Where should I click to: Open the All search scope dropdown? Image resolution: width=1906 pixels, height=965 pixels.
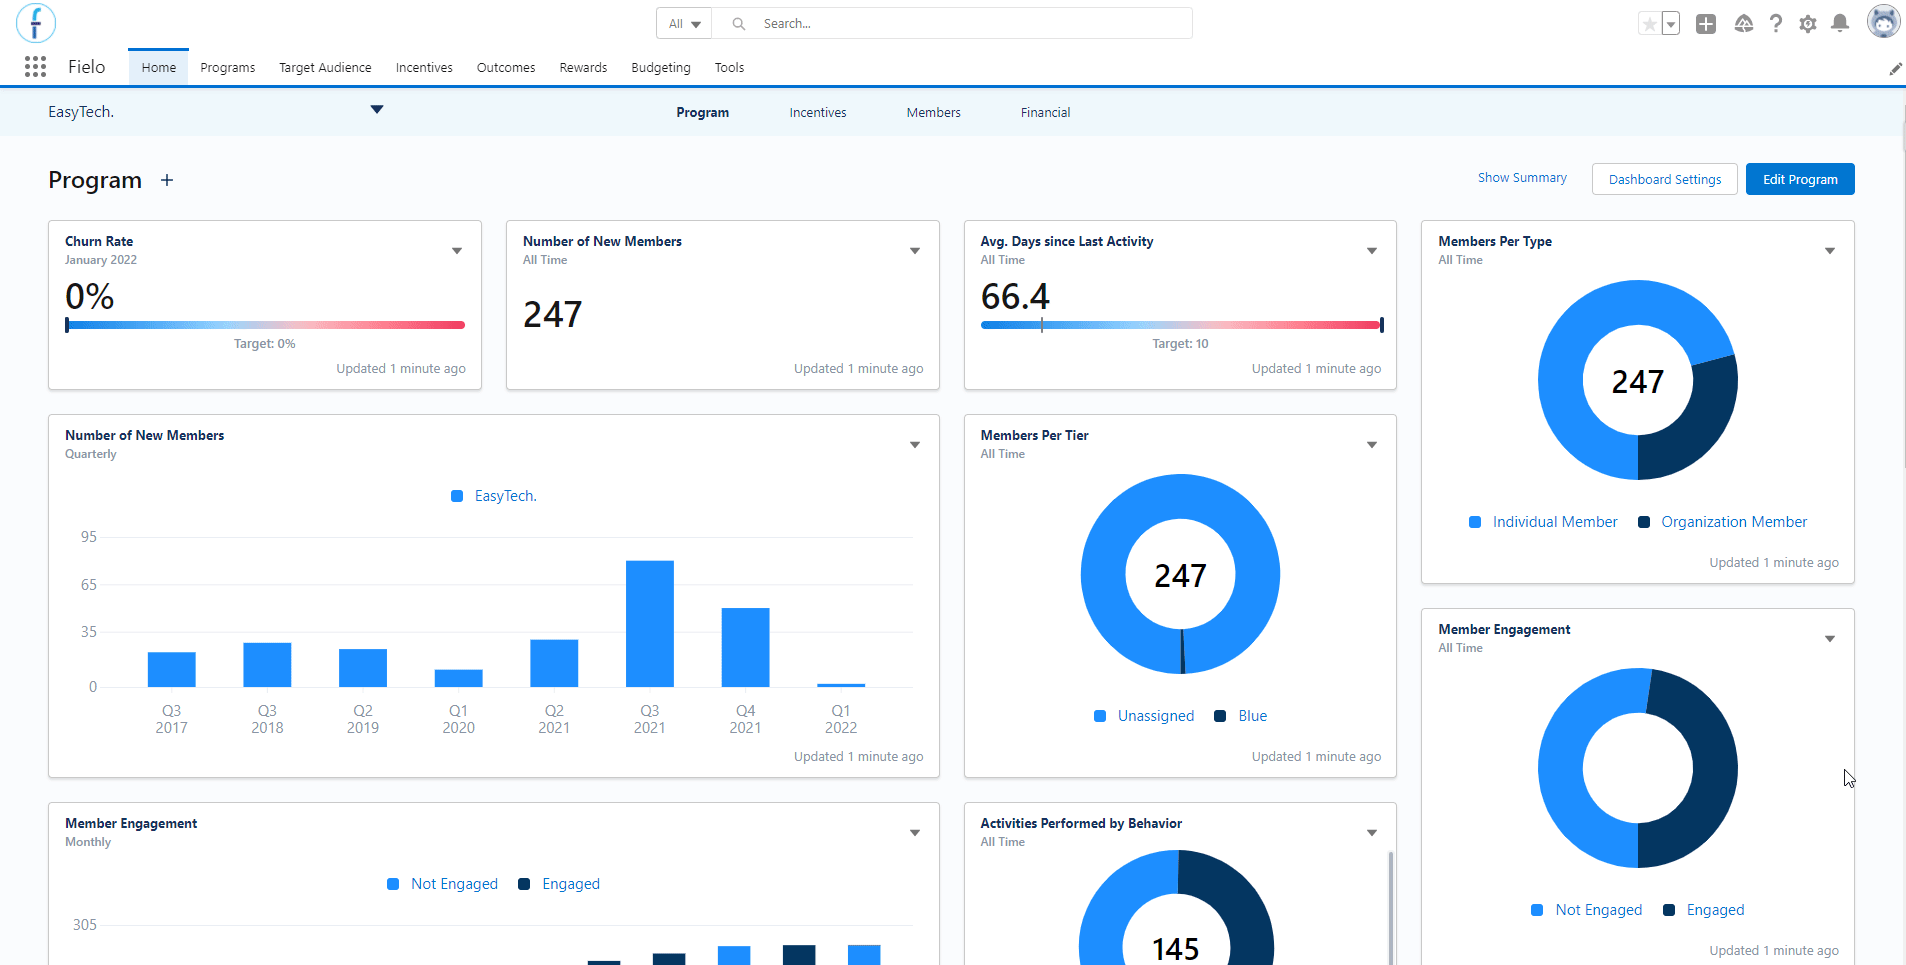(684, 24)
